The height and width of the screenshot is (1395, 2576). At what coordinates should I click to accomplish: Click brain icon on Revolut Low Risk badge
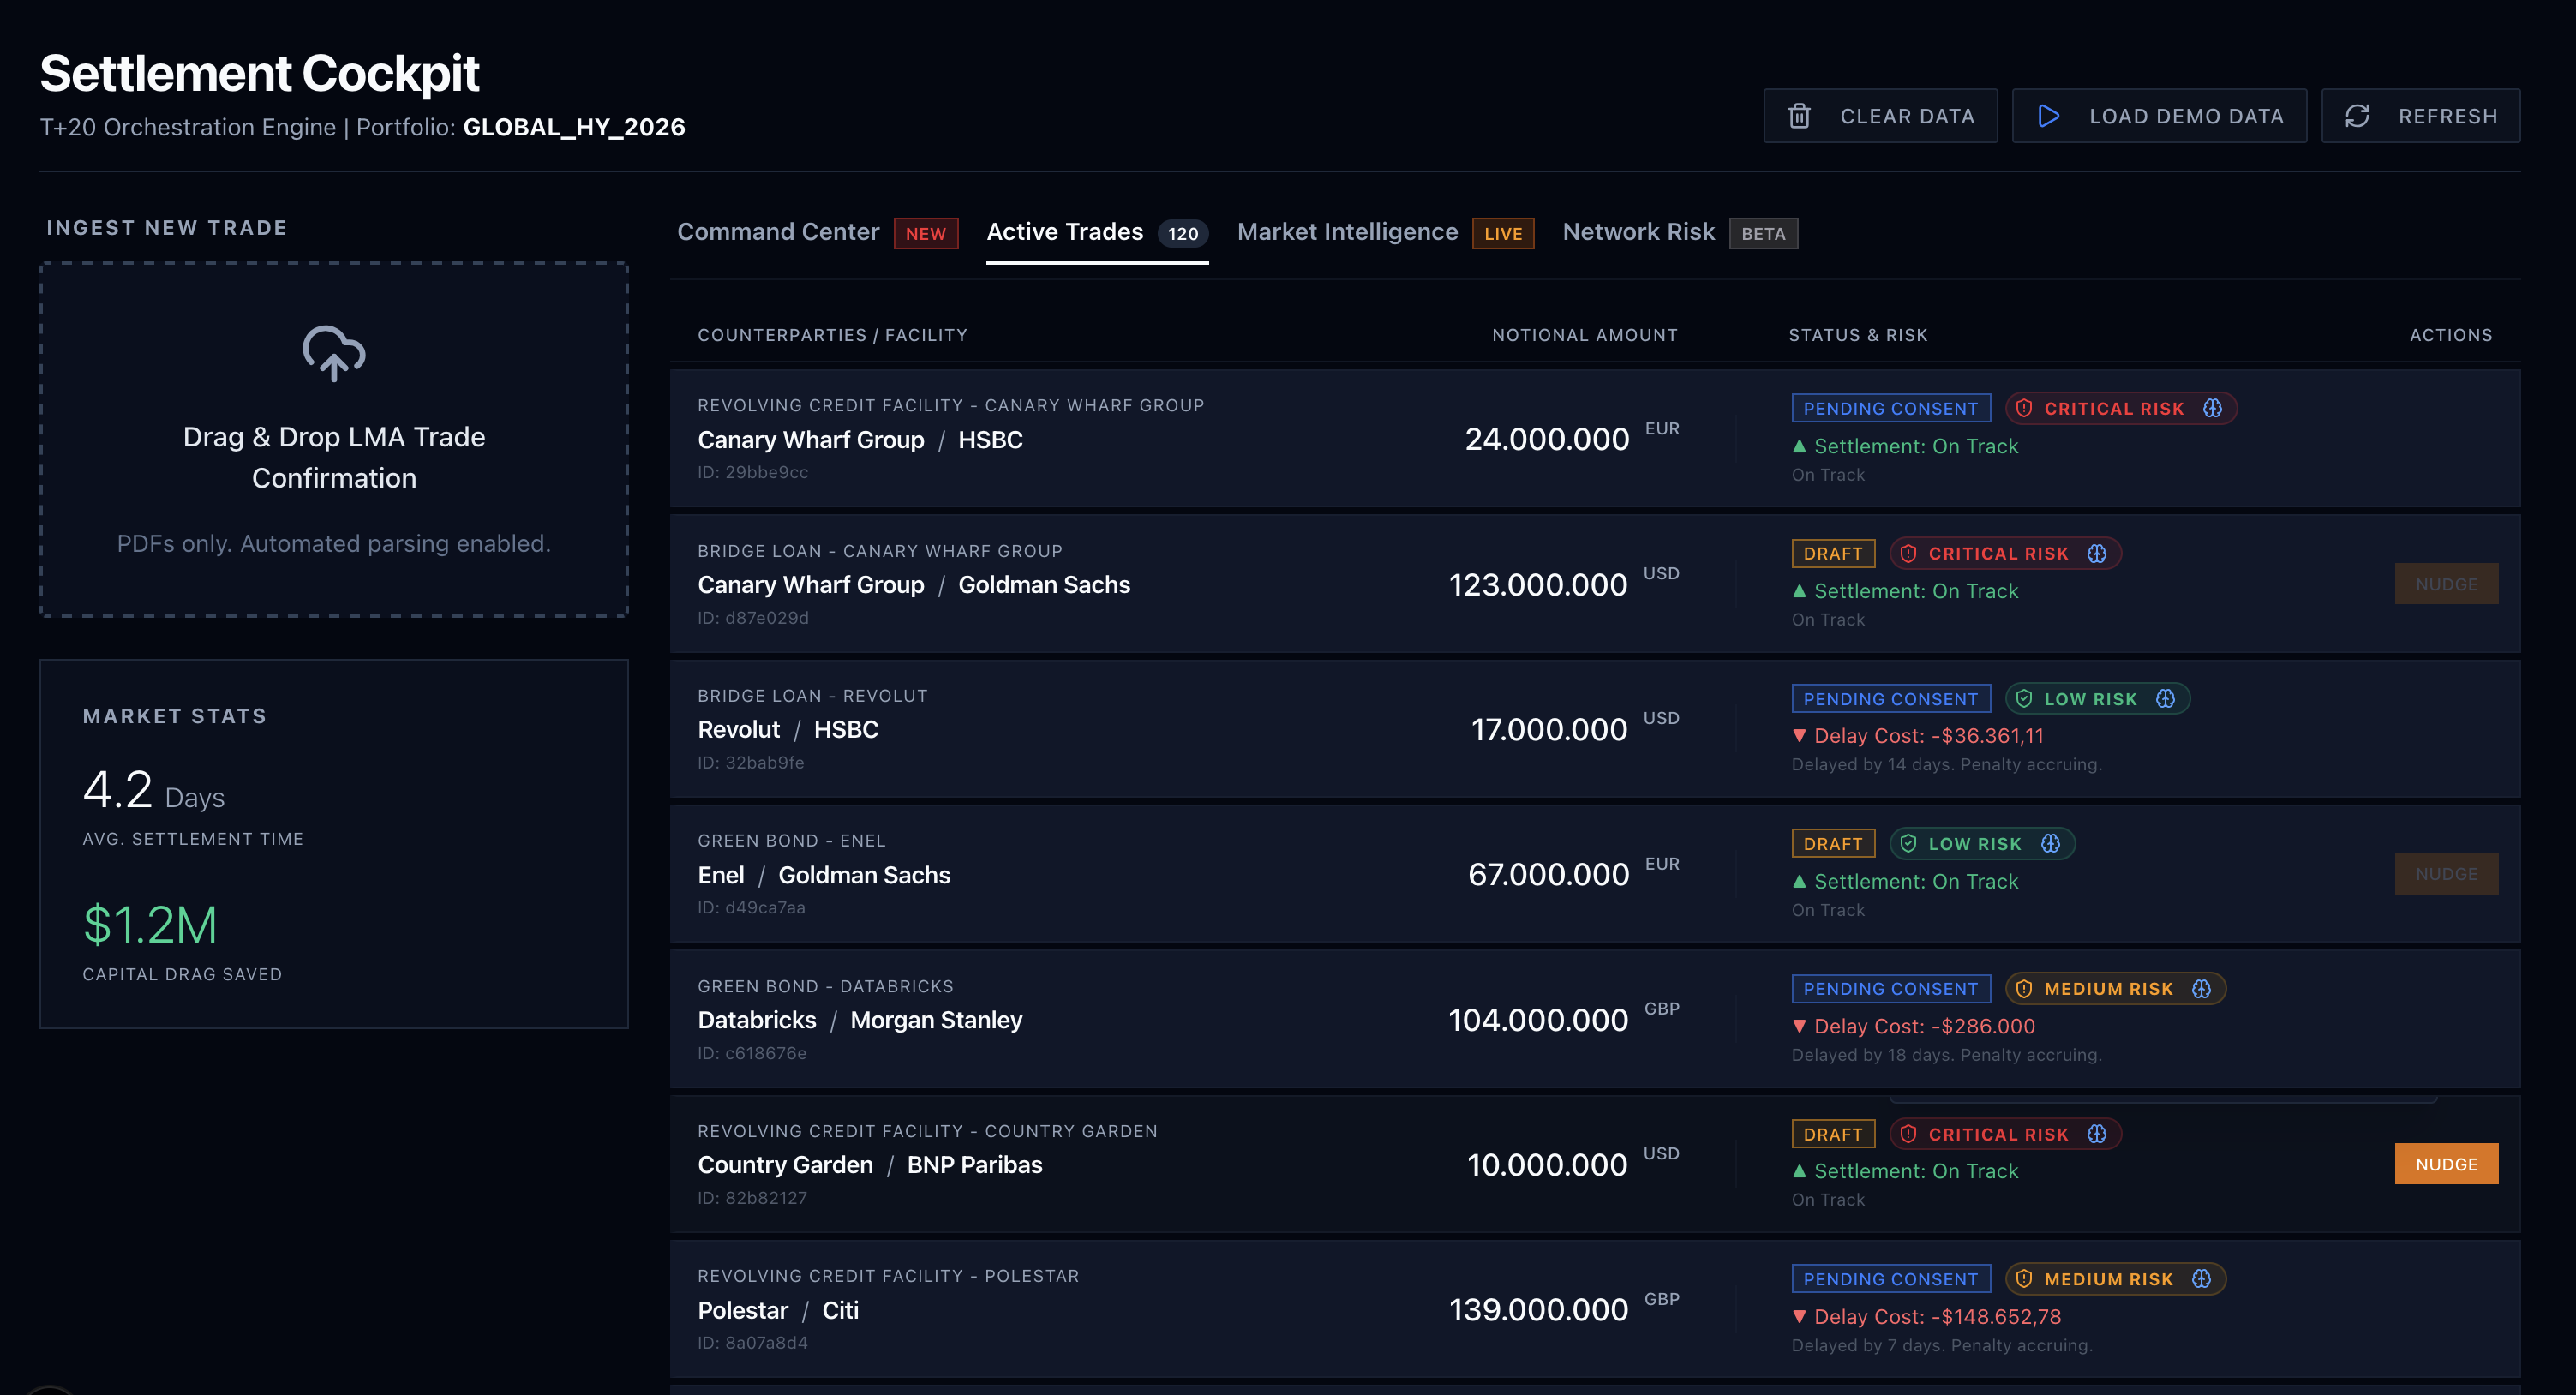pos(2165,698)
